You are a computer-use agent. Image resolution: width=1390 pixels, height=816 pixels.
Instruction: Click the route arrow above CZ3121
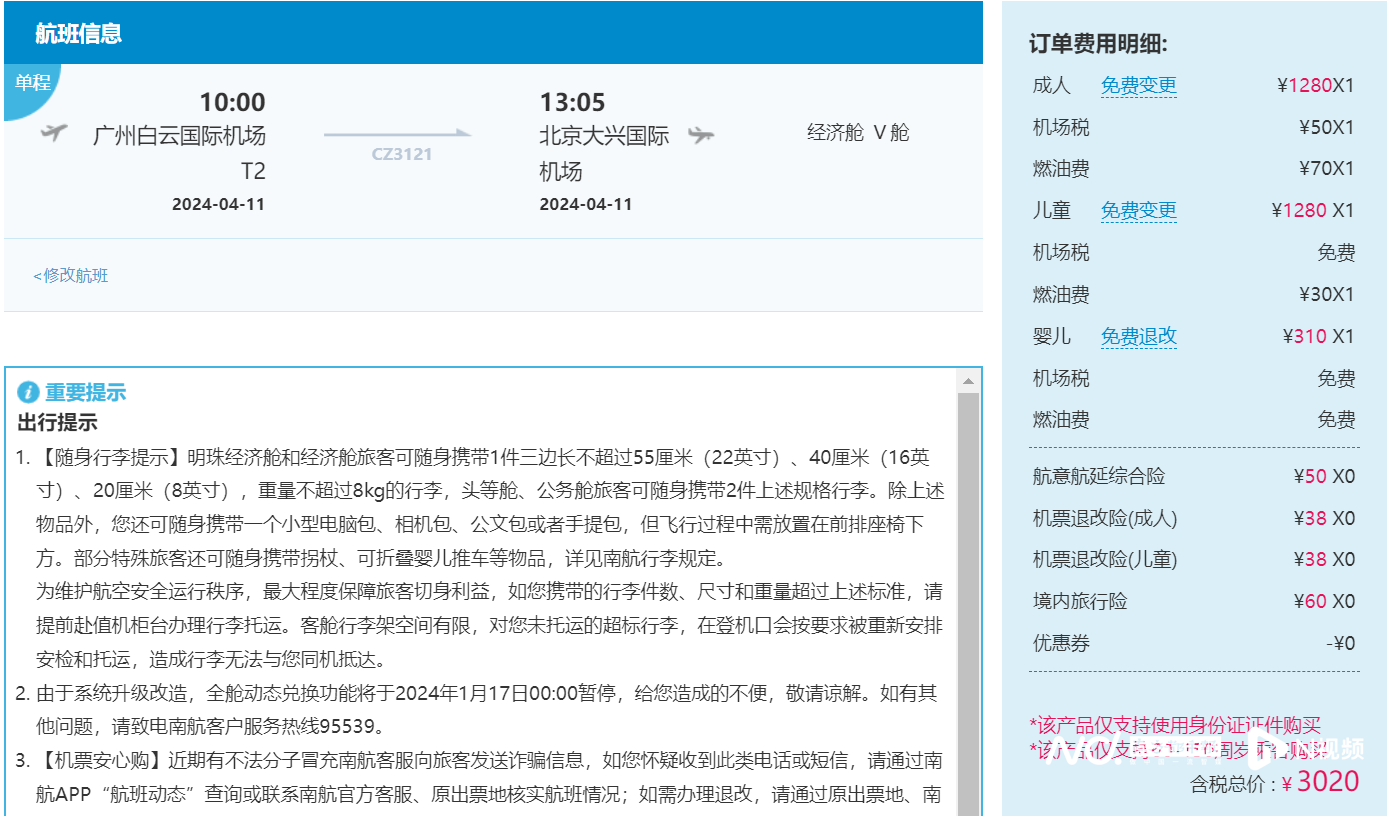coord(397,133)
